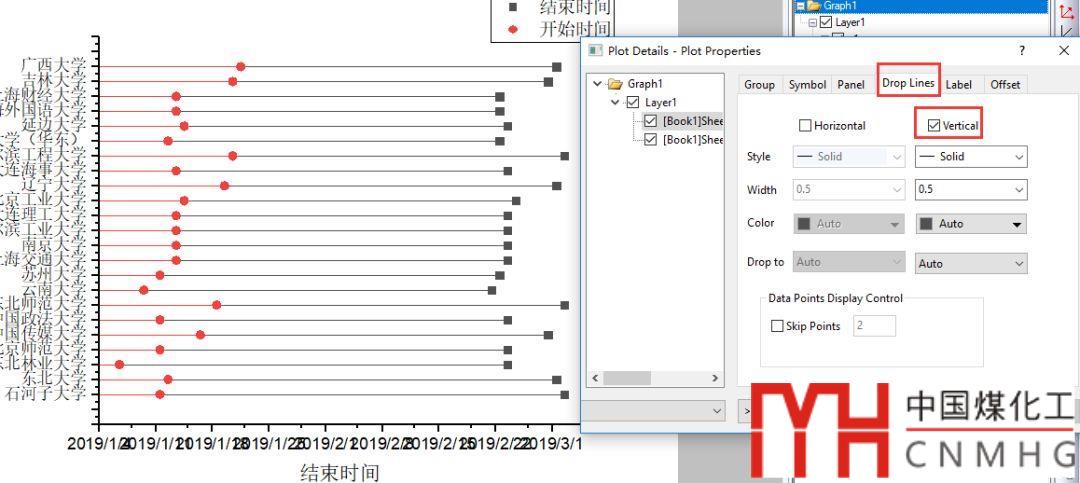Click the 东北大学 axis label
The height and width of the screenshot is (483, 1080).
tap(53, 379)
